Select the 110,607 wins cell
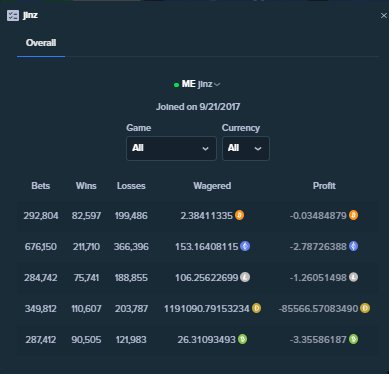The image size is (389, 374). point(86,309)
